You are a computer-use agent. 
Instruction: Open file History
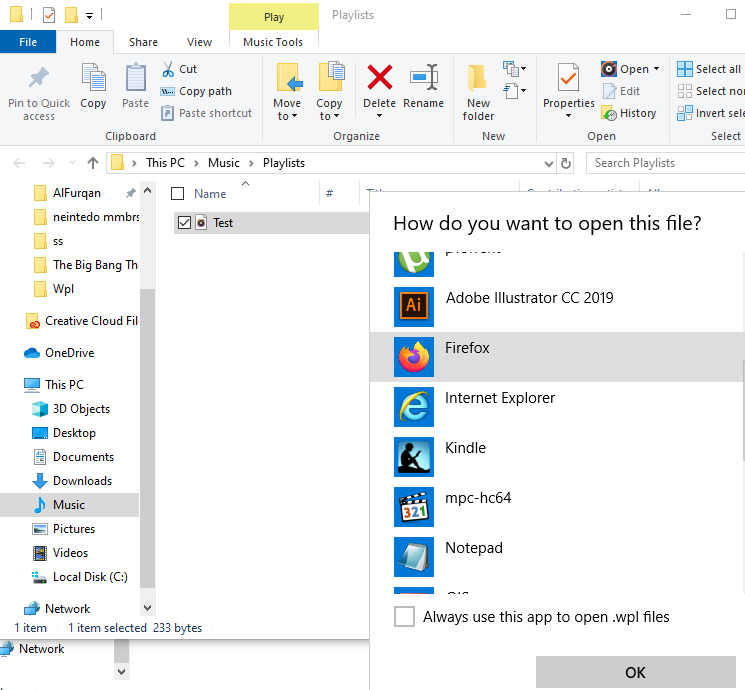[629, 113]
